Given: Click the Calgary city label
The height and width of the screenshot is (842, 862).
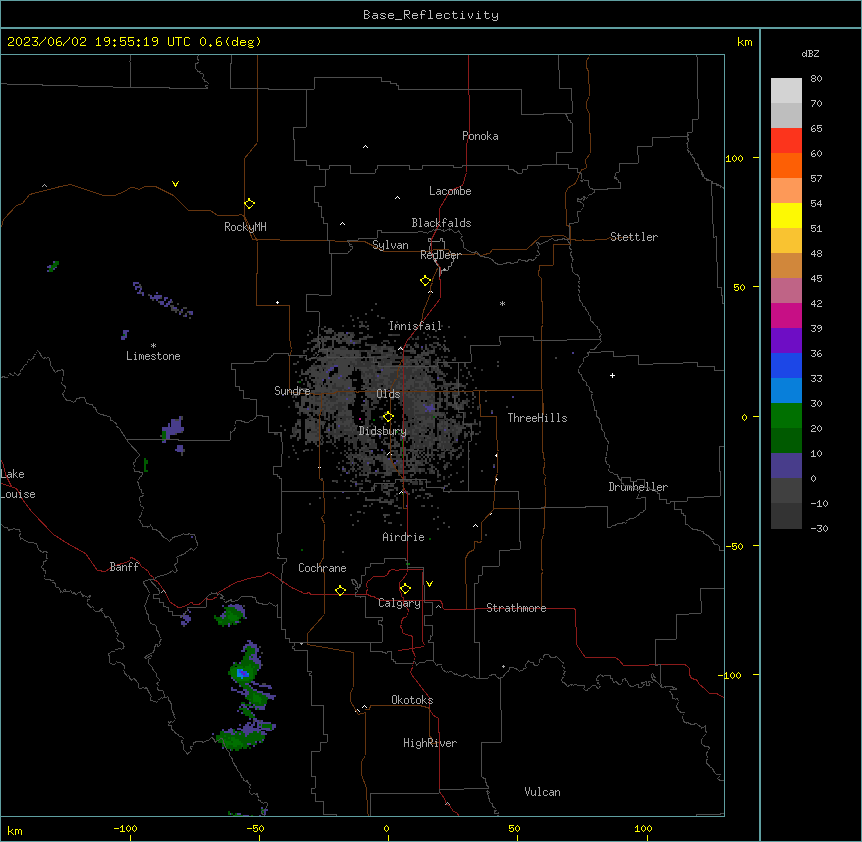Looking at the screenshot, I should coord(399,603).
